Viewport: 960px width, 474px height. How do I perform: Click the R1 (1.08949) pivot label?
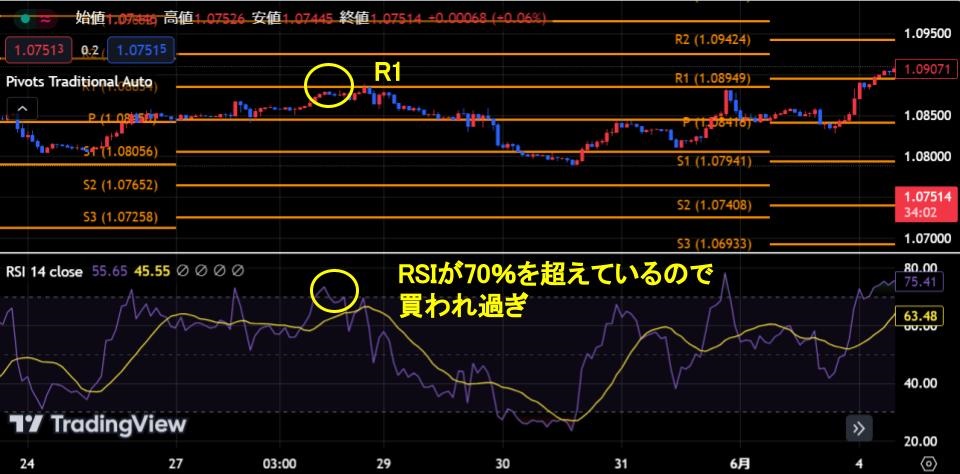click(713, 78)
